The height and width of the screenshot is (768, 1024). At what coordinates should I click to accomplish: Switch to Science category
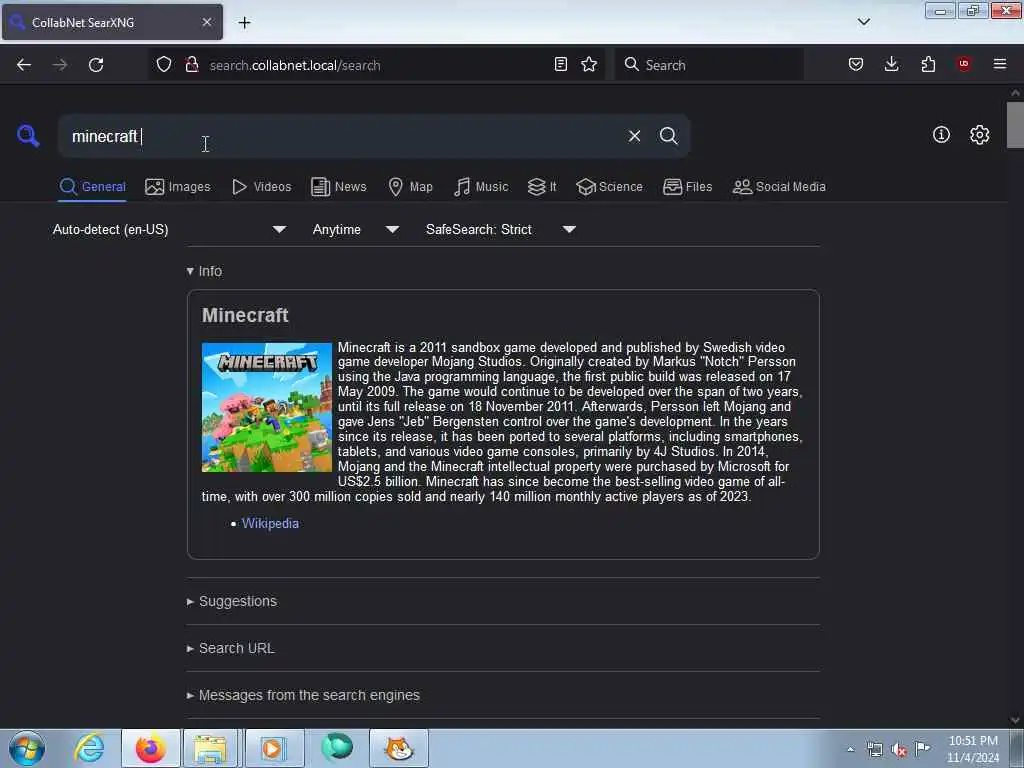point(609,187)
